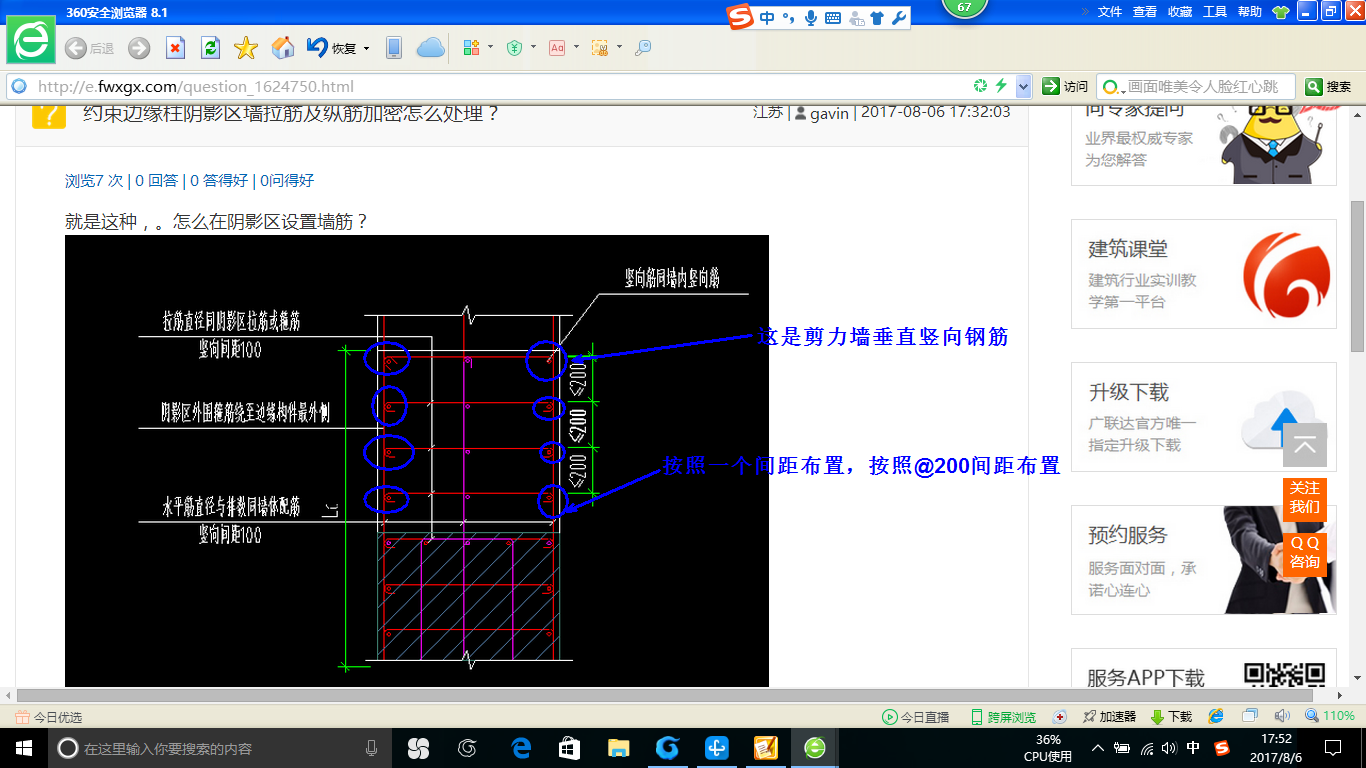The image size is (1366, 768).
Task: Click the cloud sync icon
Action: pyautogui.click(x=430, y=48)
